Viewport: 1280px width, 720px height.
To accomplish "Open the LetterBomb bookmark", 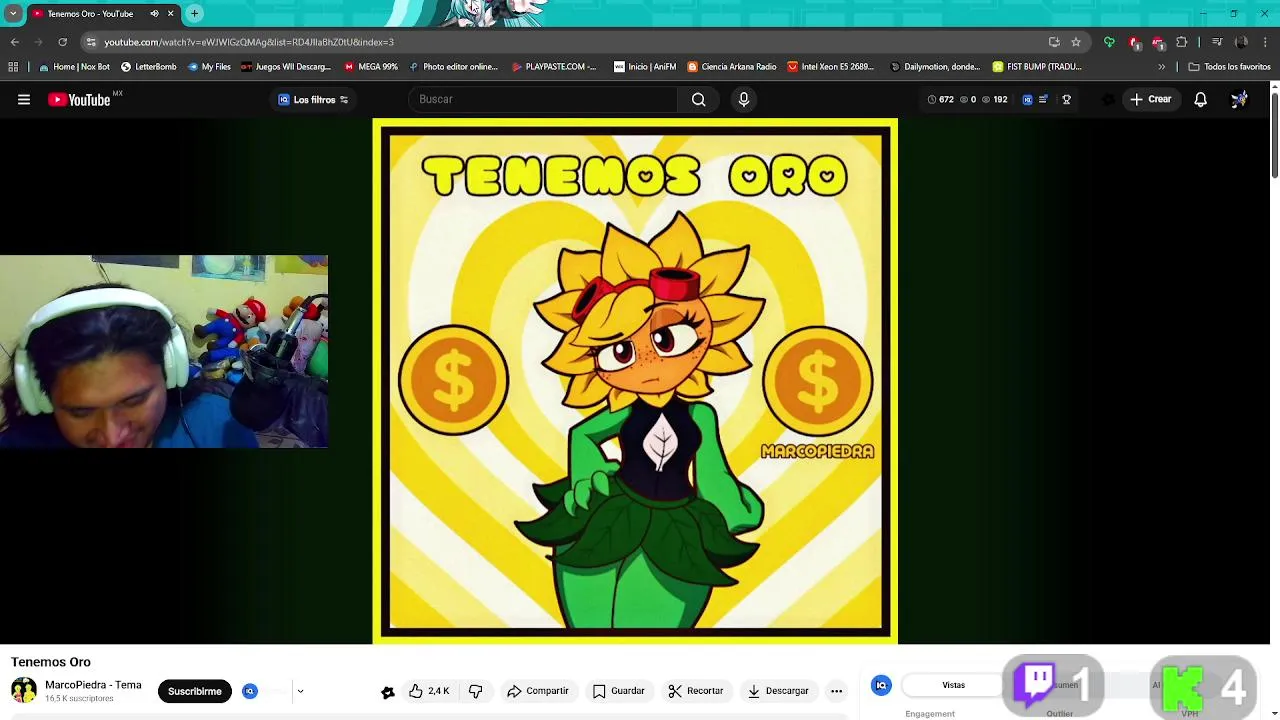I will pos(148,67).
